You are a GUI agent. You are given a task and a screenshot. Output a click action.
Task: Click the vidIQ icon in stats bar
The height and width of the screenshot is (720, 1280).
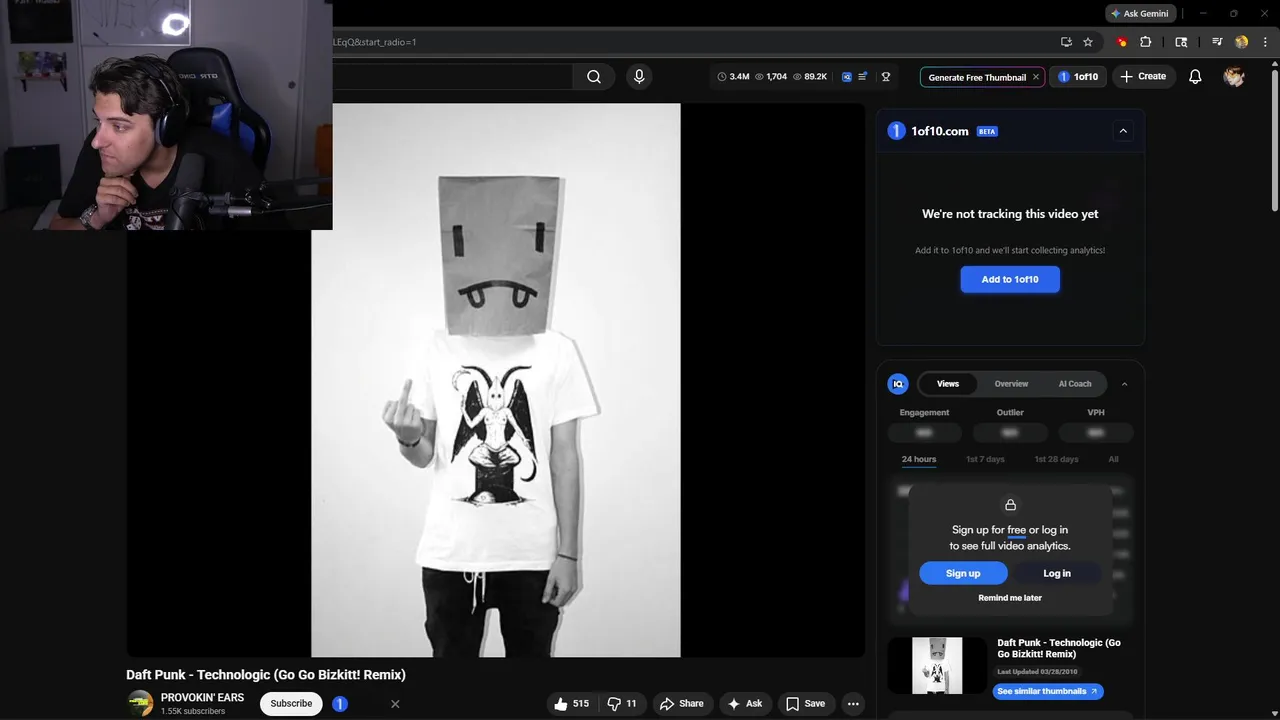click(x=847, y=76)
